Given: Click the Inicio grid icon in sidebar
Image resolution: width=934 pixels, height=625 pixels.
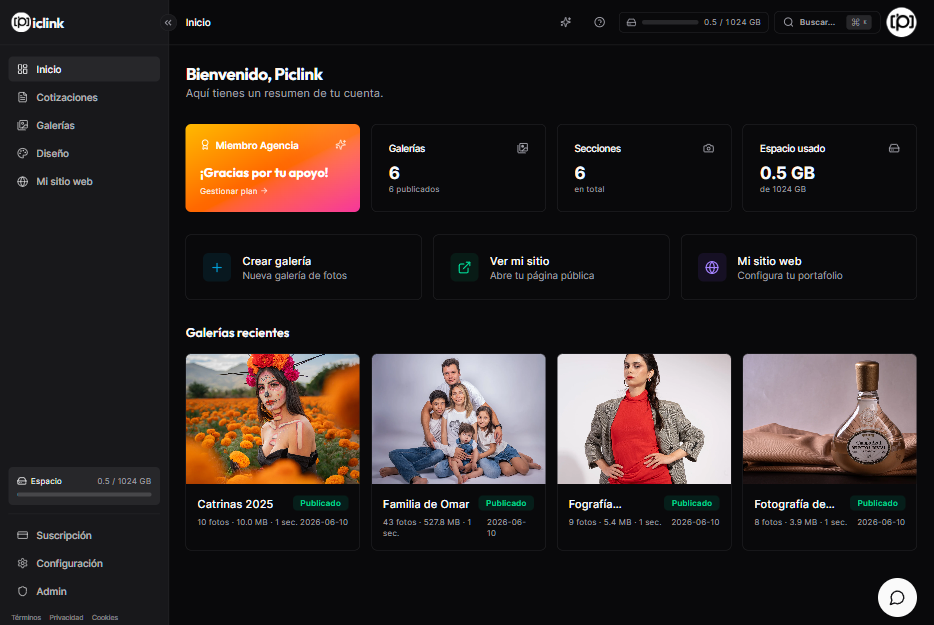Looking at the screenshot, I should [x=23, y=69].
